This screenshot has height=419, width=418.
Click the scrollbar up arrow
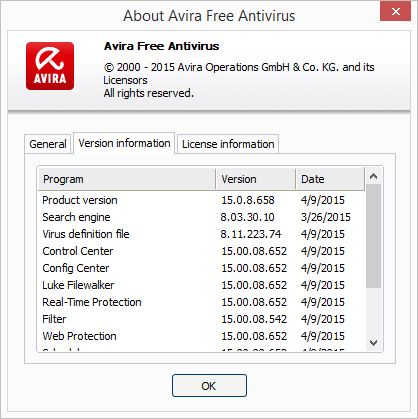tap(374, 176)
